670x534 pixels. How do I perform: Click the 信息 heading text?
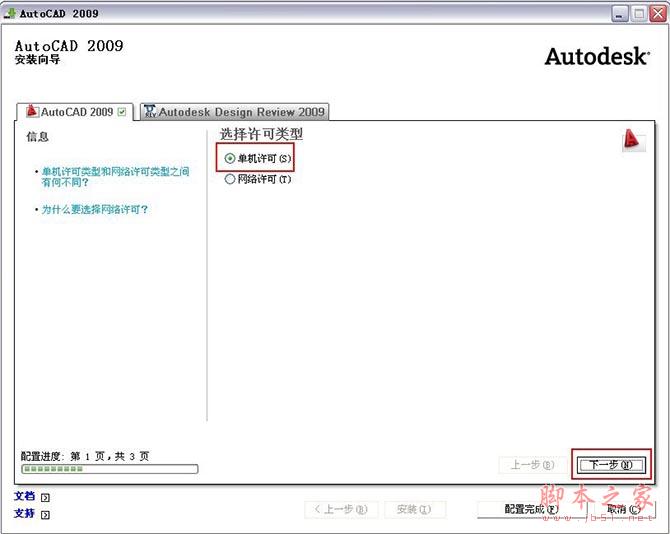click(38, 137)
